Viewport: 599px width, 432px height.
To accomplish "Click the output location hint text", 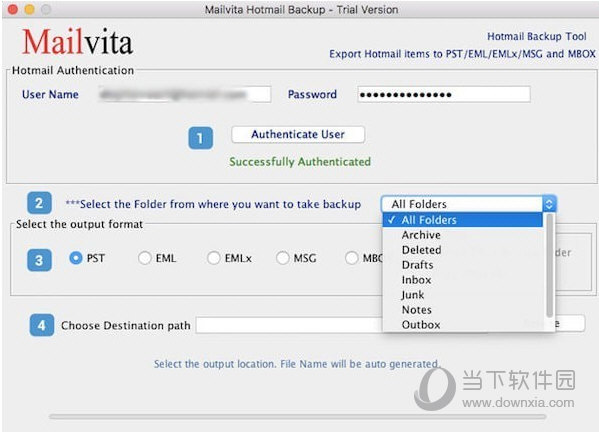I will coord(297,364).
